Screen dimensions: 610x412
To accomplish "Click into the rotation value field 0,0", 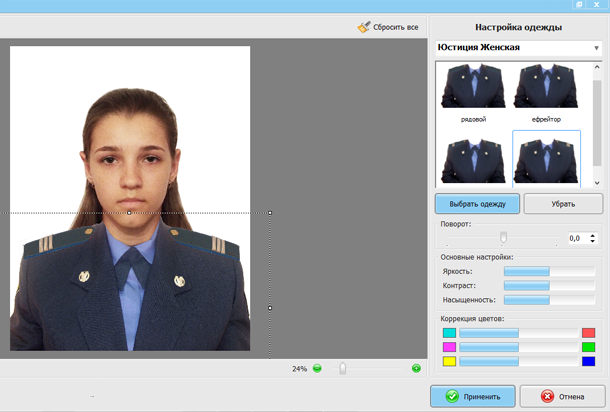I will click(577, 238).
